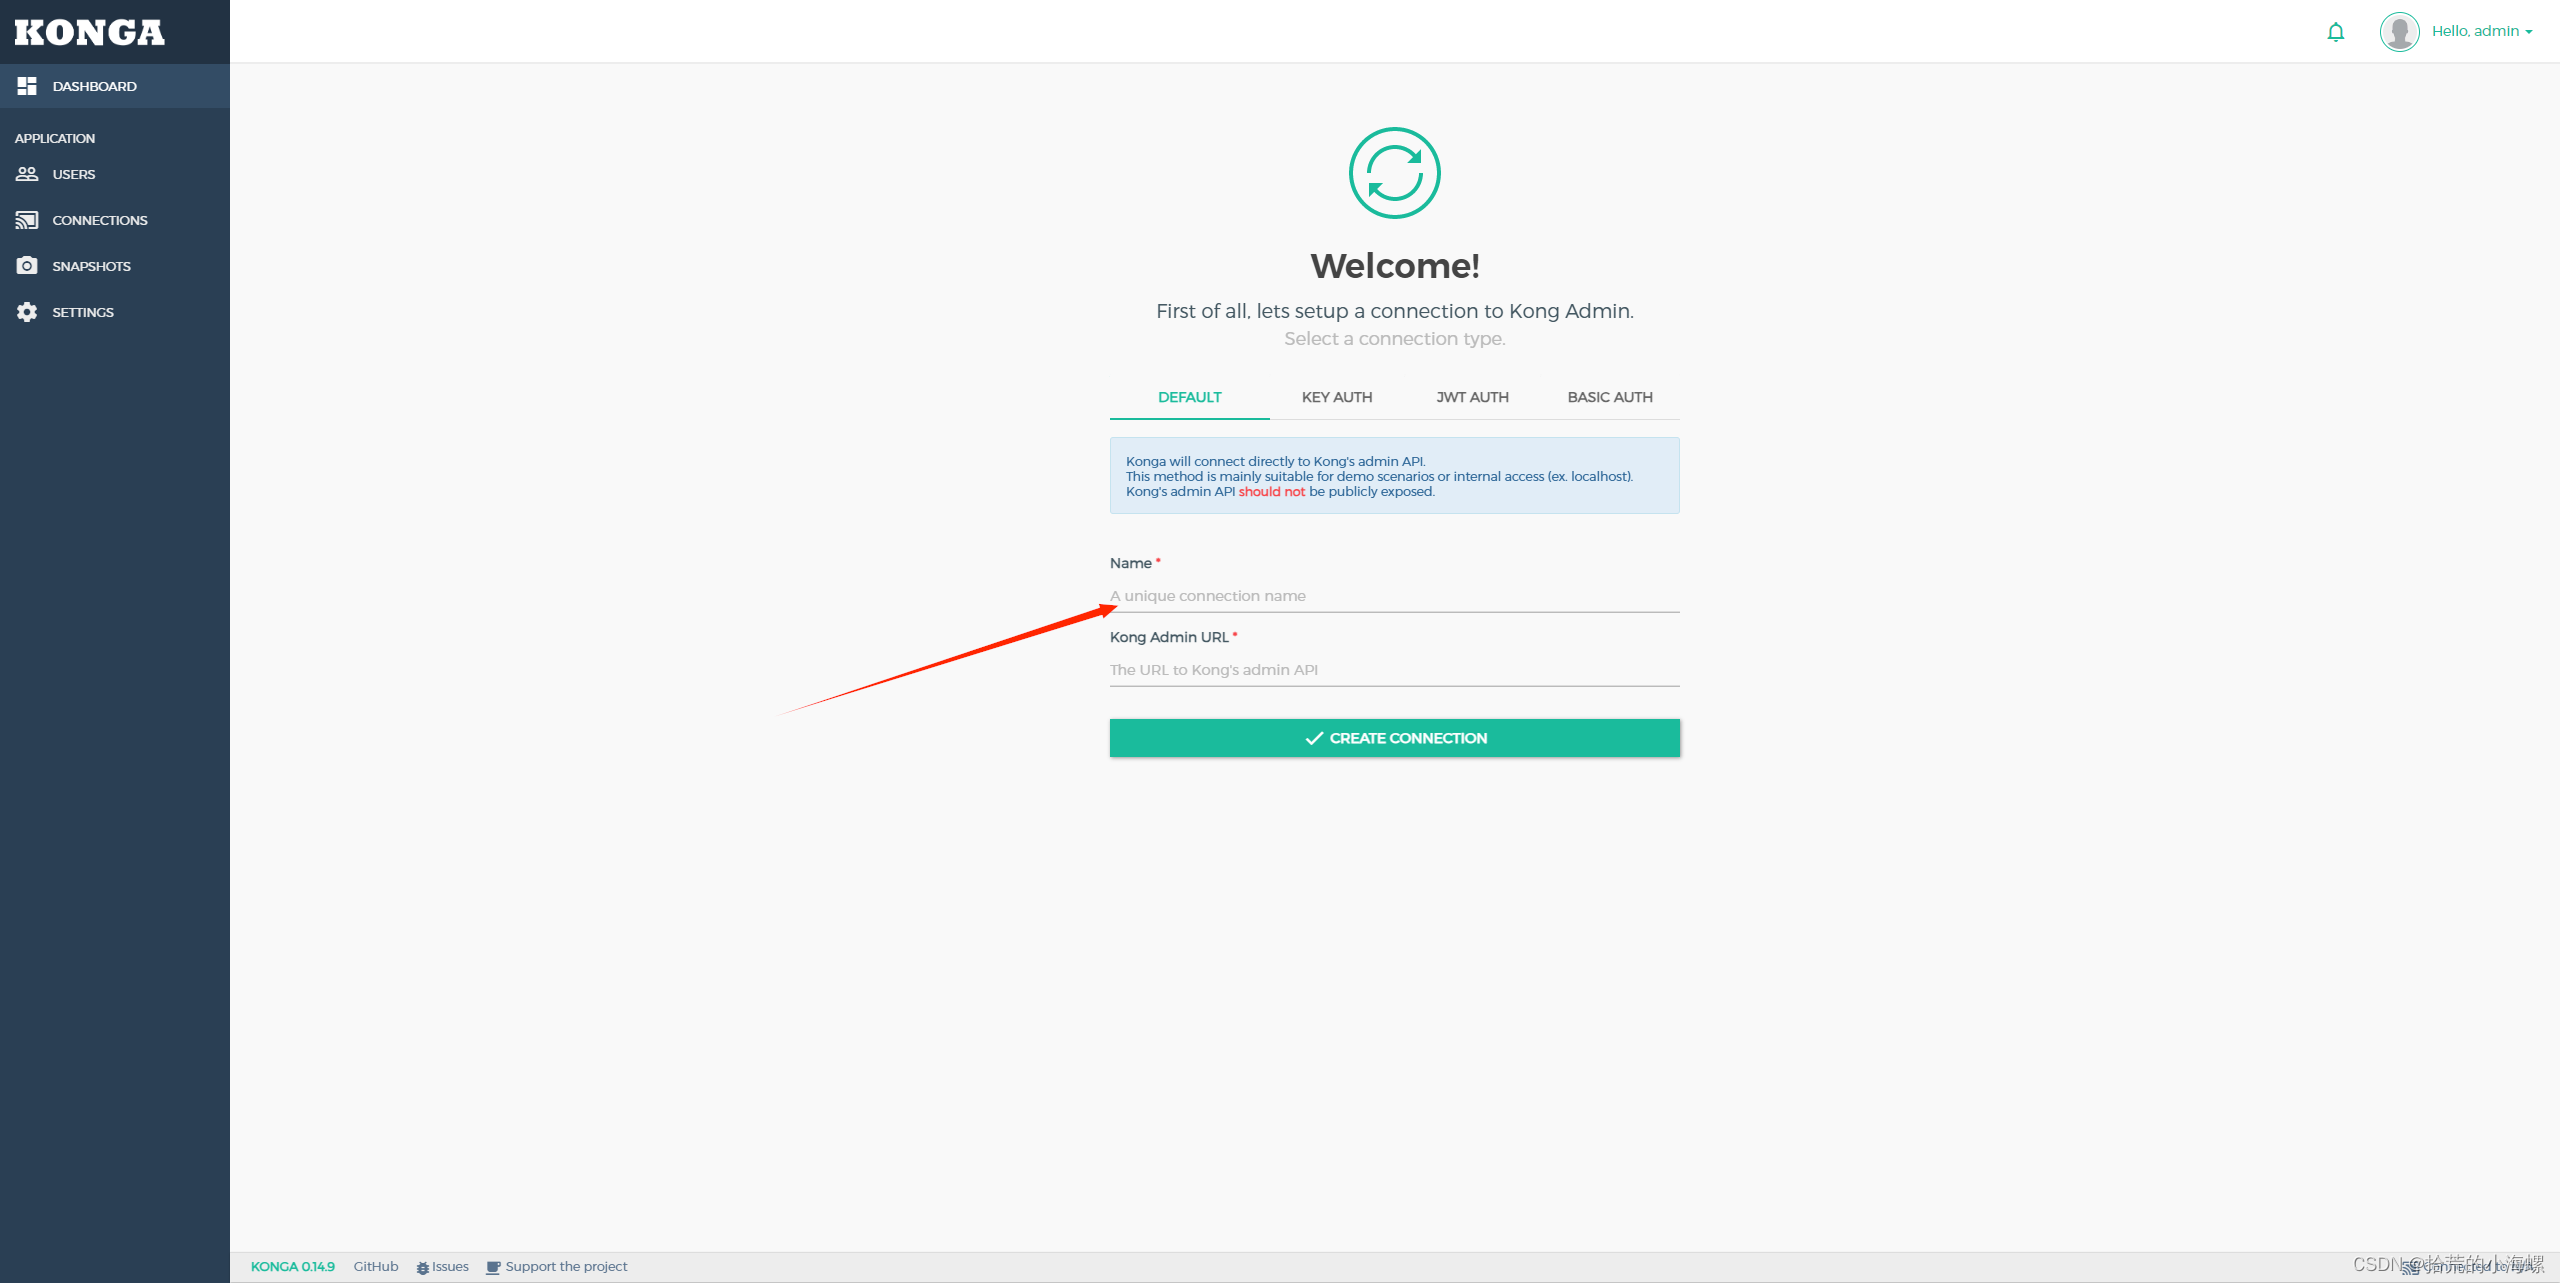This screenshot has width=2560, height=1283.
Task: Select the KEY AUTH tab
Action: point(1336,396)
